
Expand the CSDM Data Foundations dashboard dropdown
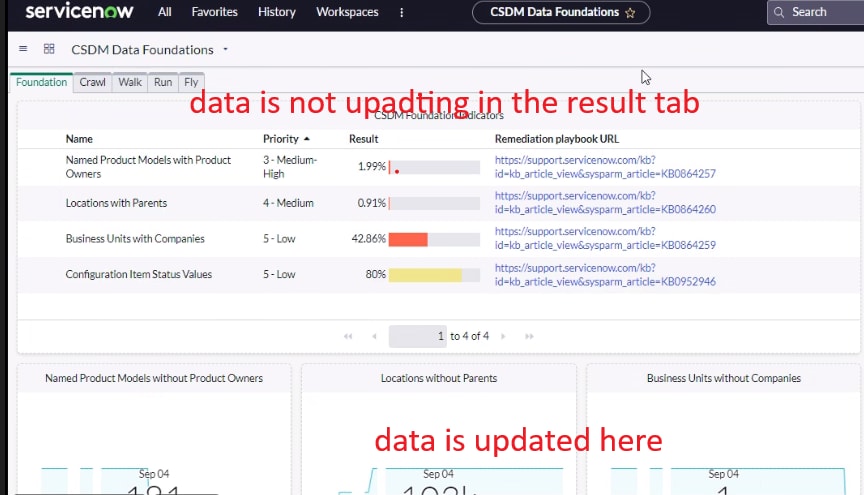pos(225,50)
